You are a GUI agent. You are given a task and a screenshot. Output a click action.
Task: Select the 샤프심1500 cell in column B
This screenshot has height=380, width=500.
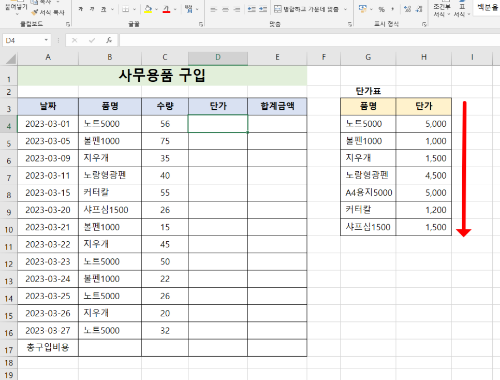point(110,210)
